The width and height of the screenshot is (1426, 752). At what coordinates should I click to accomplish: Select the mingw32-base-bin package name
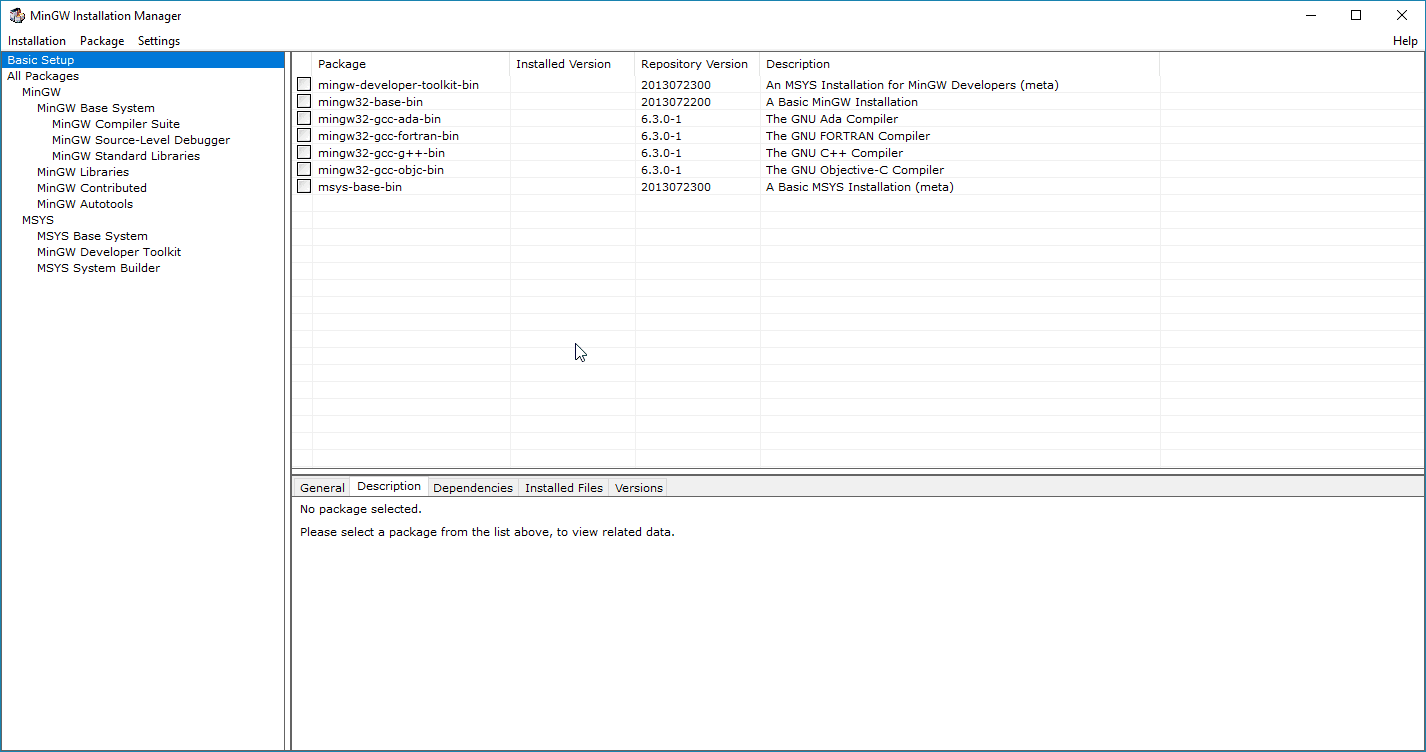pos(370,102)
